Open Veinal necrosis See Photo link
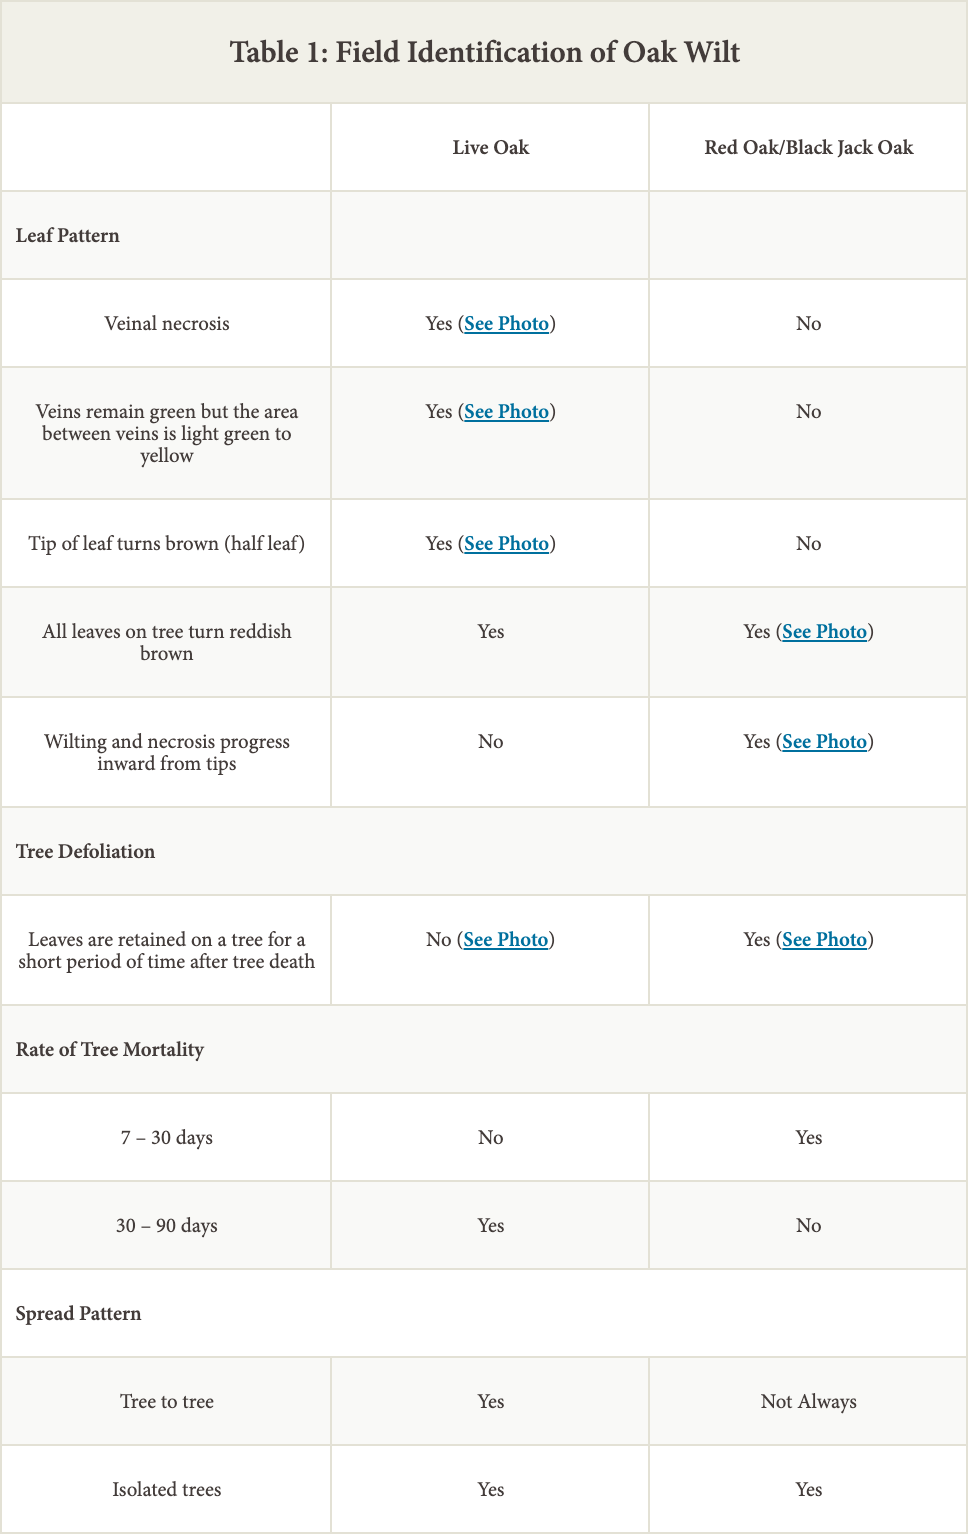This screenshot has width=968, height=1536. coord(506,324)
